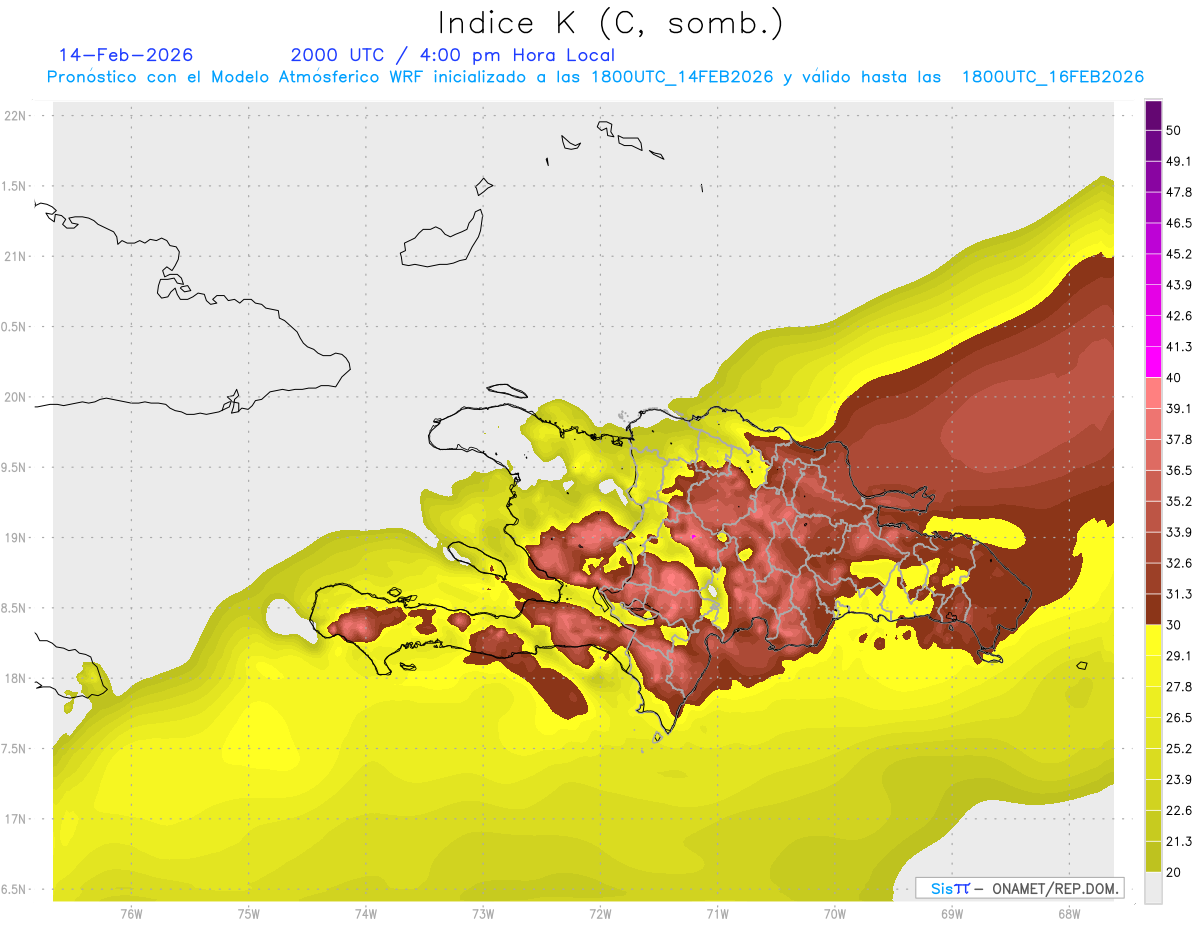This screenshot has width=1200, height=927.
Task: Click color bar value "50"
Action: click(x=1174, y=130)
